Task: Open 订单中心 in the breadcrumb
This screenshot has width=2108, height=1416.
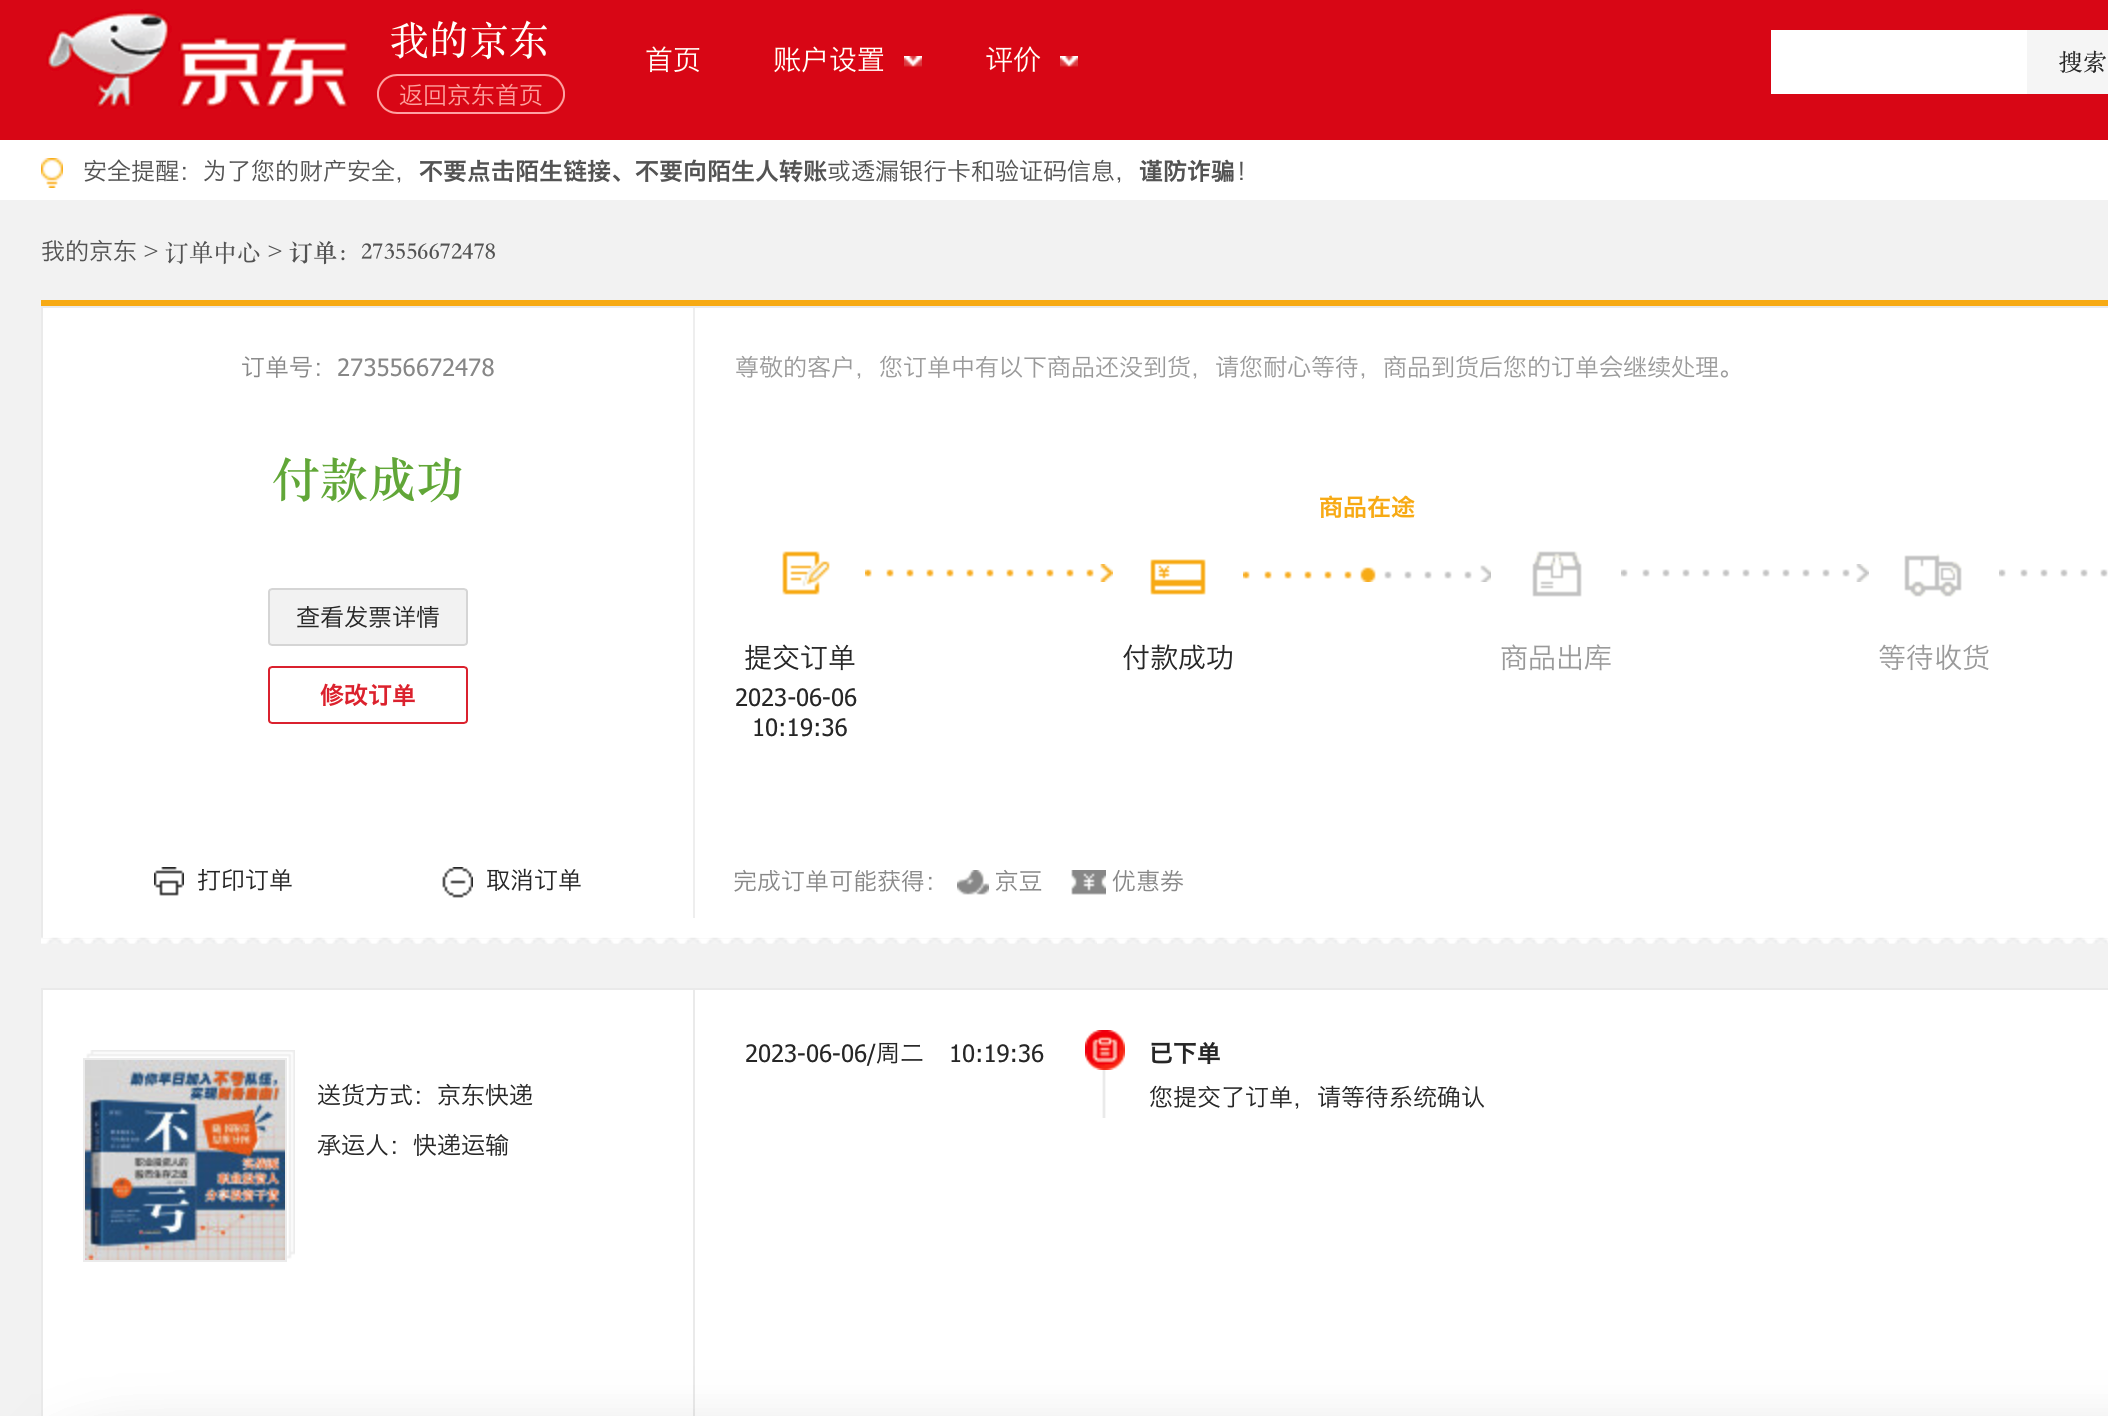Action: 212,252
